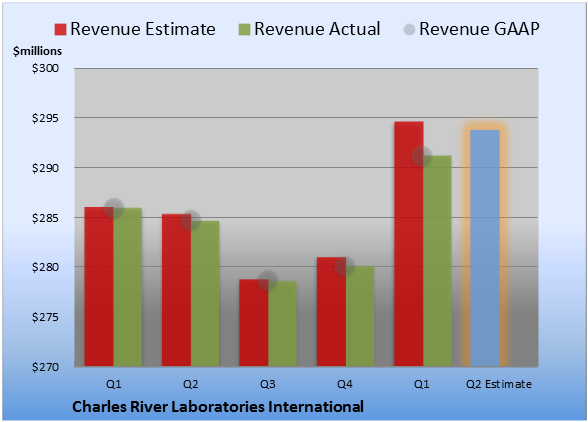The width and height of the screenshot is (588, 422).
Task: Click the "Q4" quarter label
Action: 345,384
